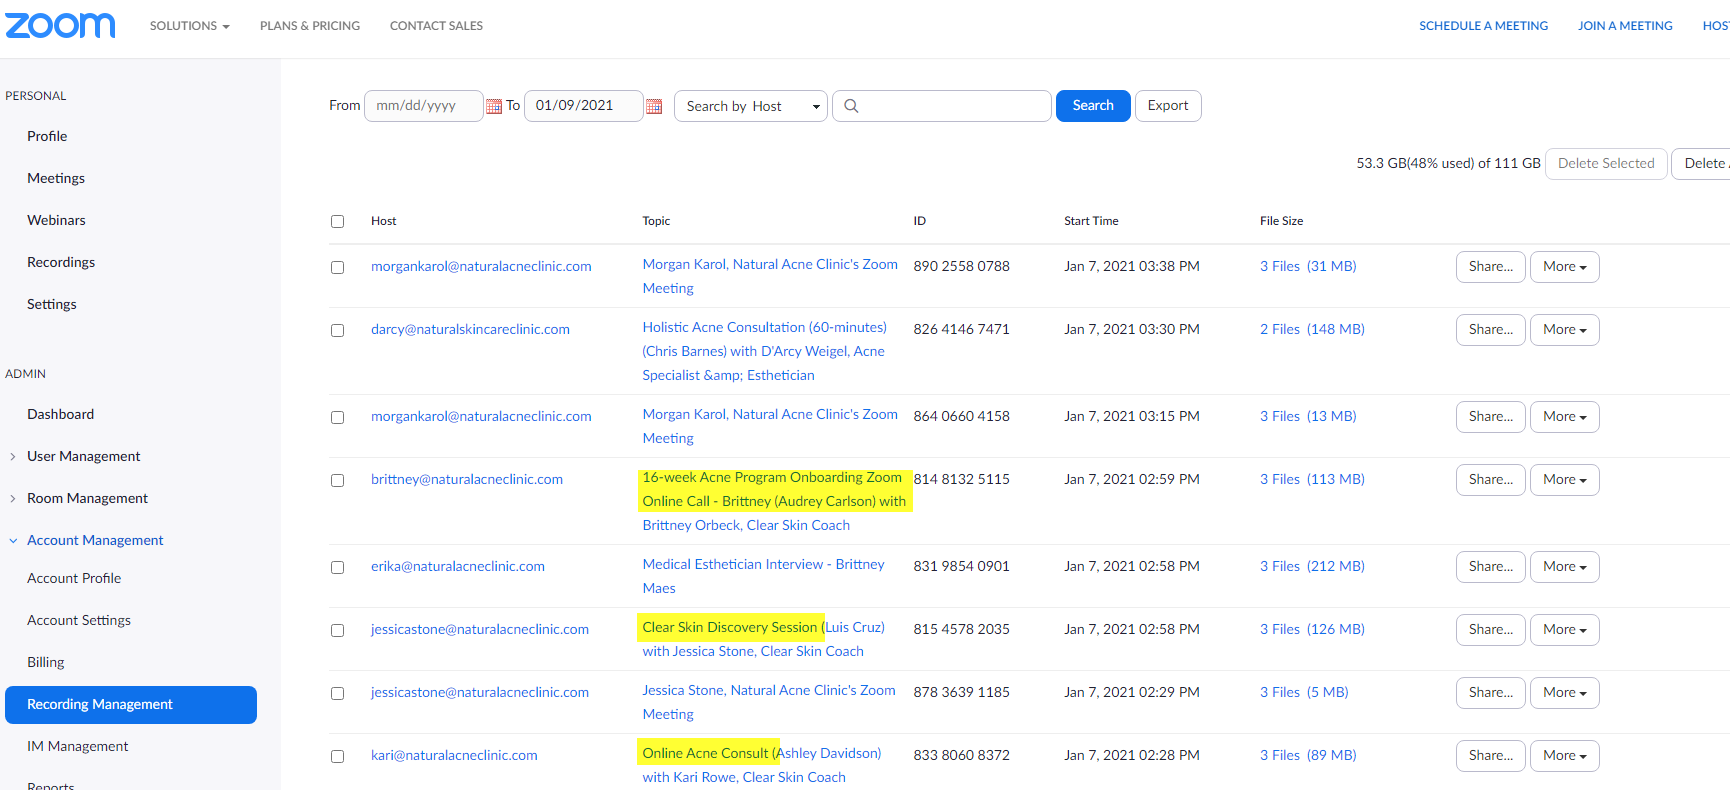The width and height of the screenshot is (1730, 790).
Task: Share recording for meeting 826 4146 7471
Action: (1490, 330)
